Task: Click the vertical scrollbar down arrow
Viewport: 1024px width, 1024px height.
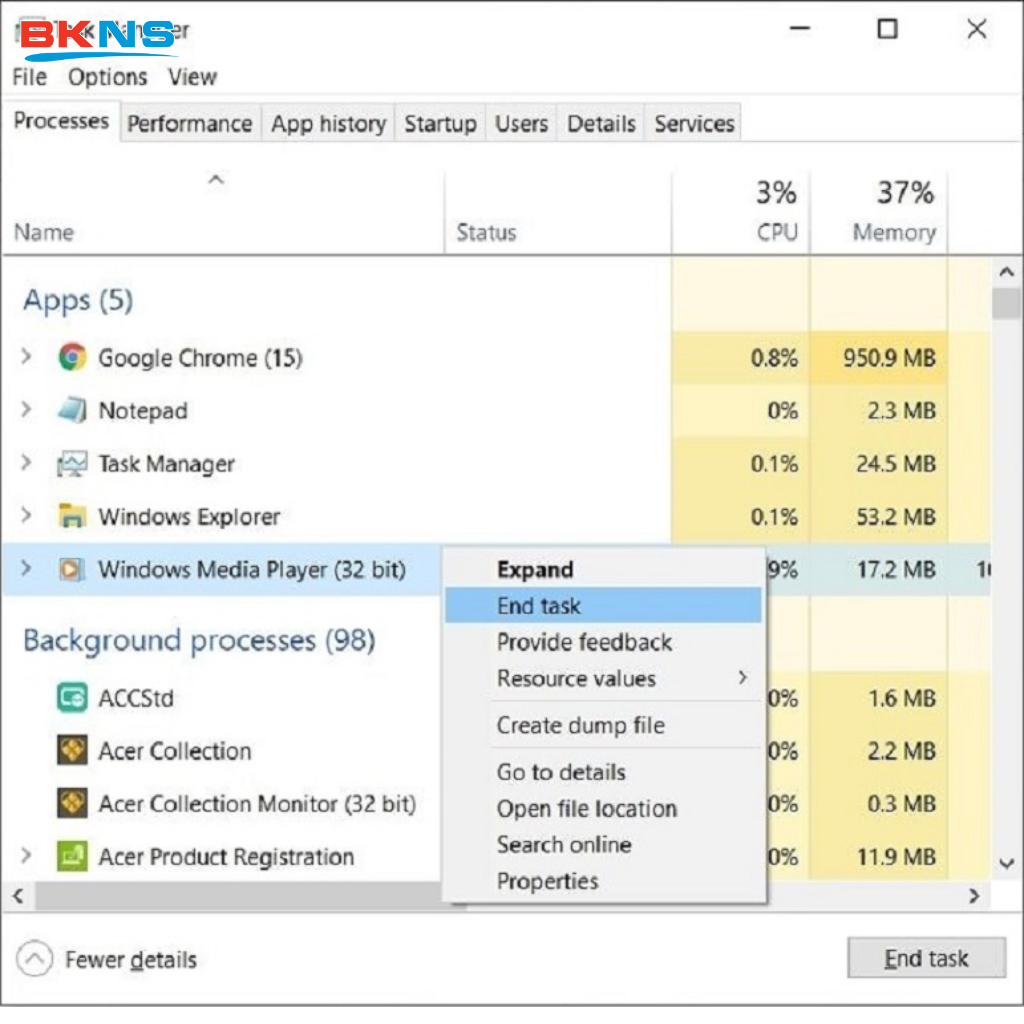Action: click(1007, 862)
